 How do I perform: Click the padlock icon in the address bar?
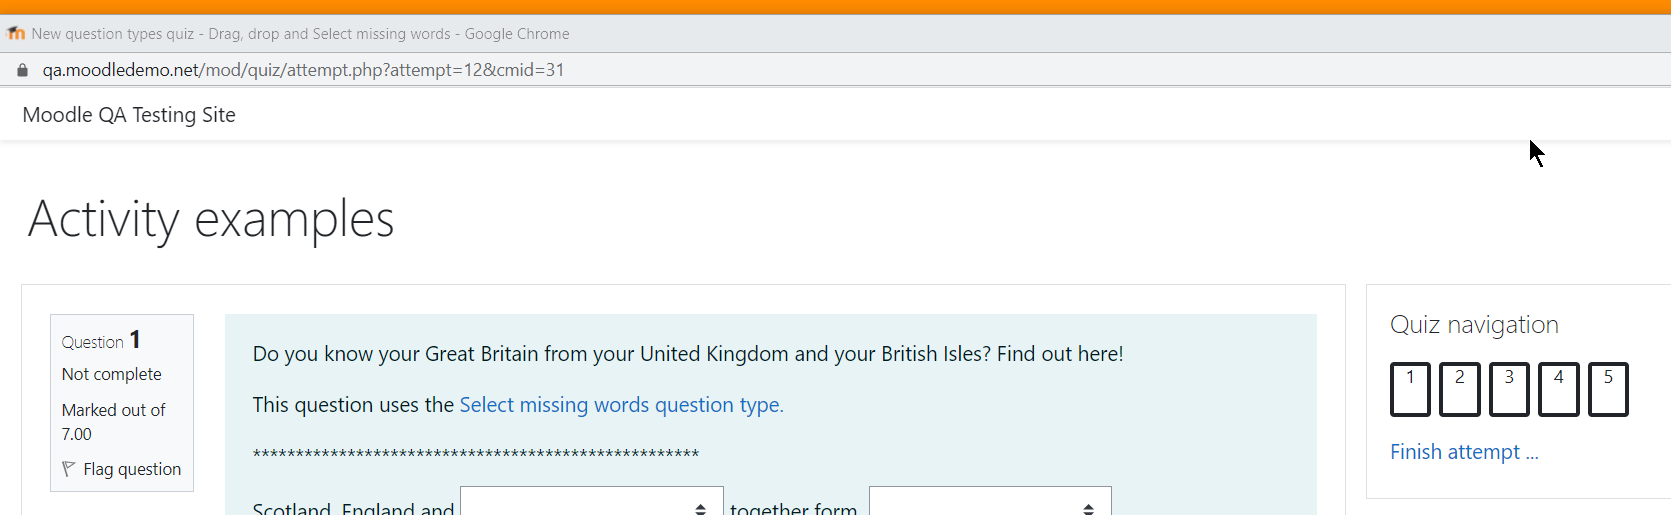click(22, 70)
